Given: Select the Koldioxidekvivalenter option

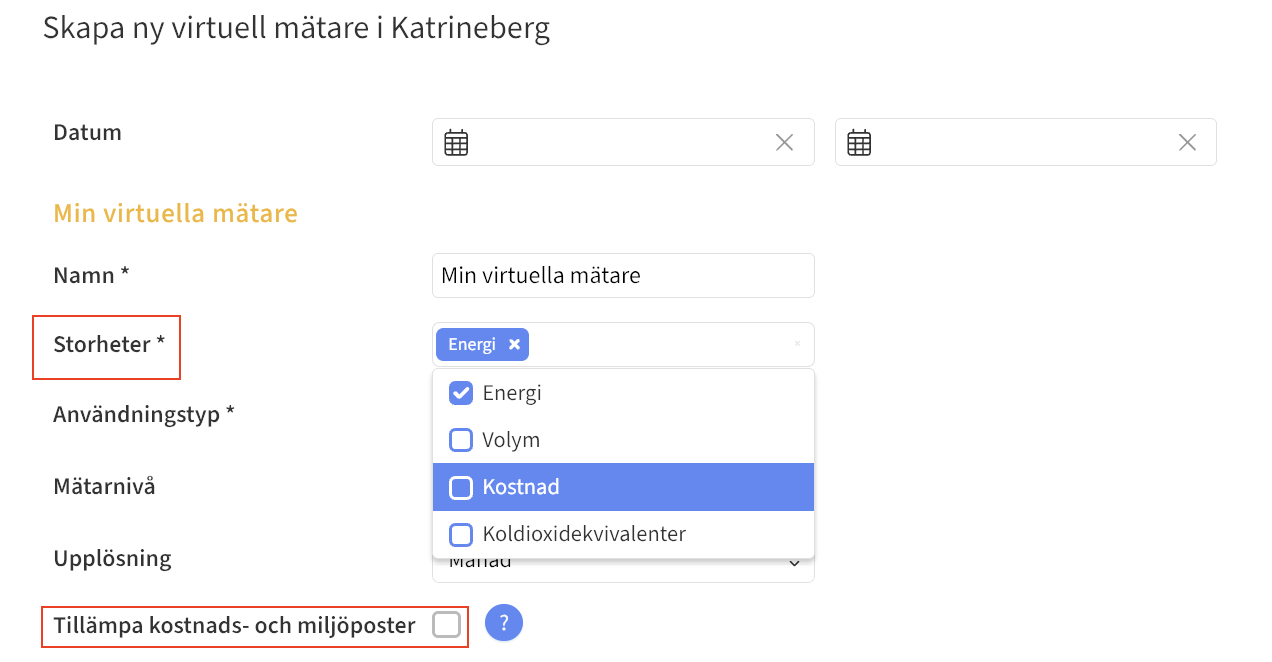Looking at the screenshot, I should (x=584, y=534).
